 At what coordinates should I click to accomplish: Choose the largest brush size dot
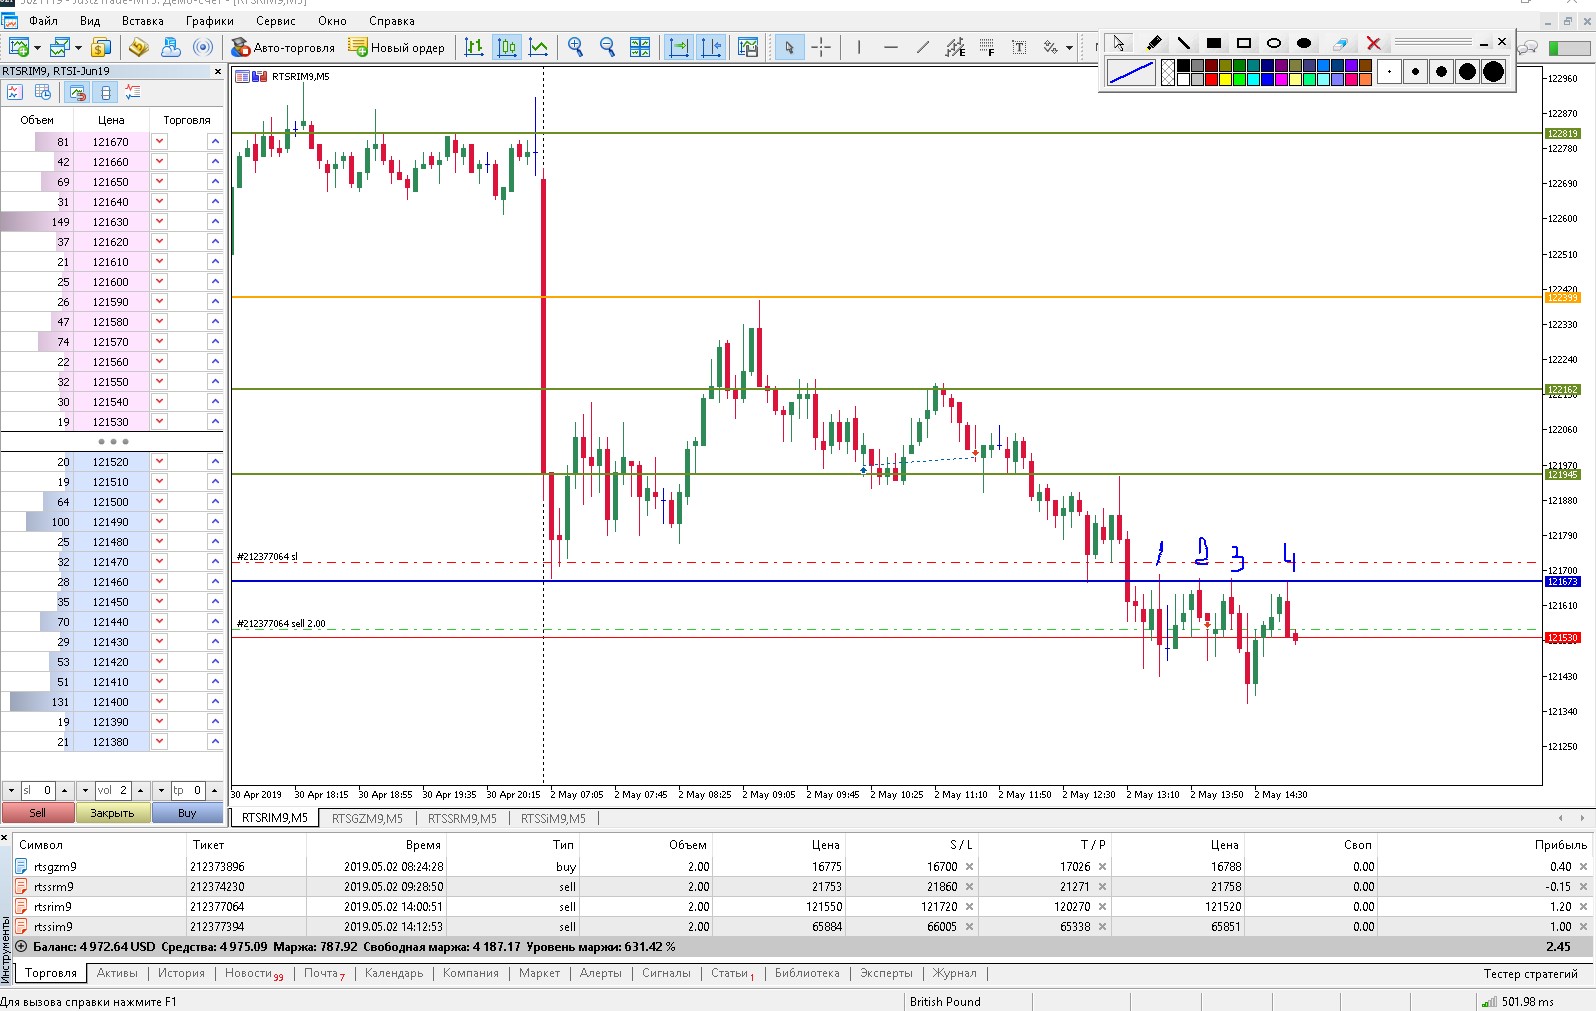coord(1493,71)
